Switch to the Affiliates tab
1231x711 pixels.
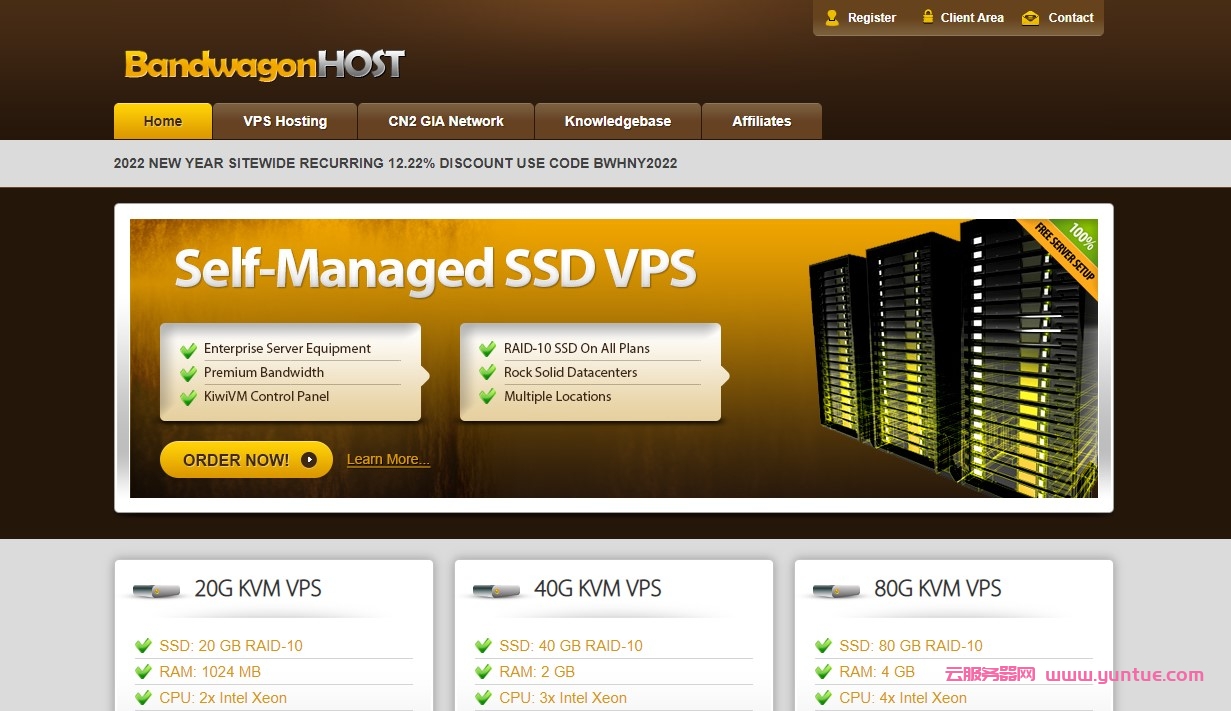pos(762,121)
